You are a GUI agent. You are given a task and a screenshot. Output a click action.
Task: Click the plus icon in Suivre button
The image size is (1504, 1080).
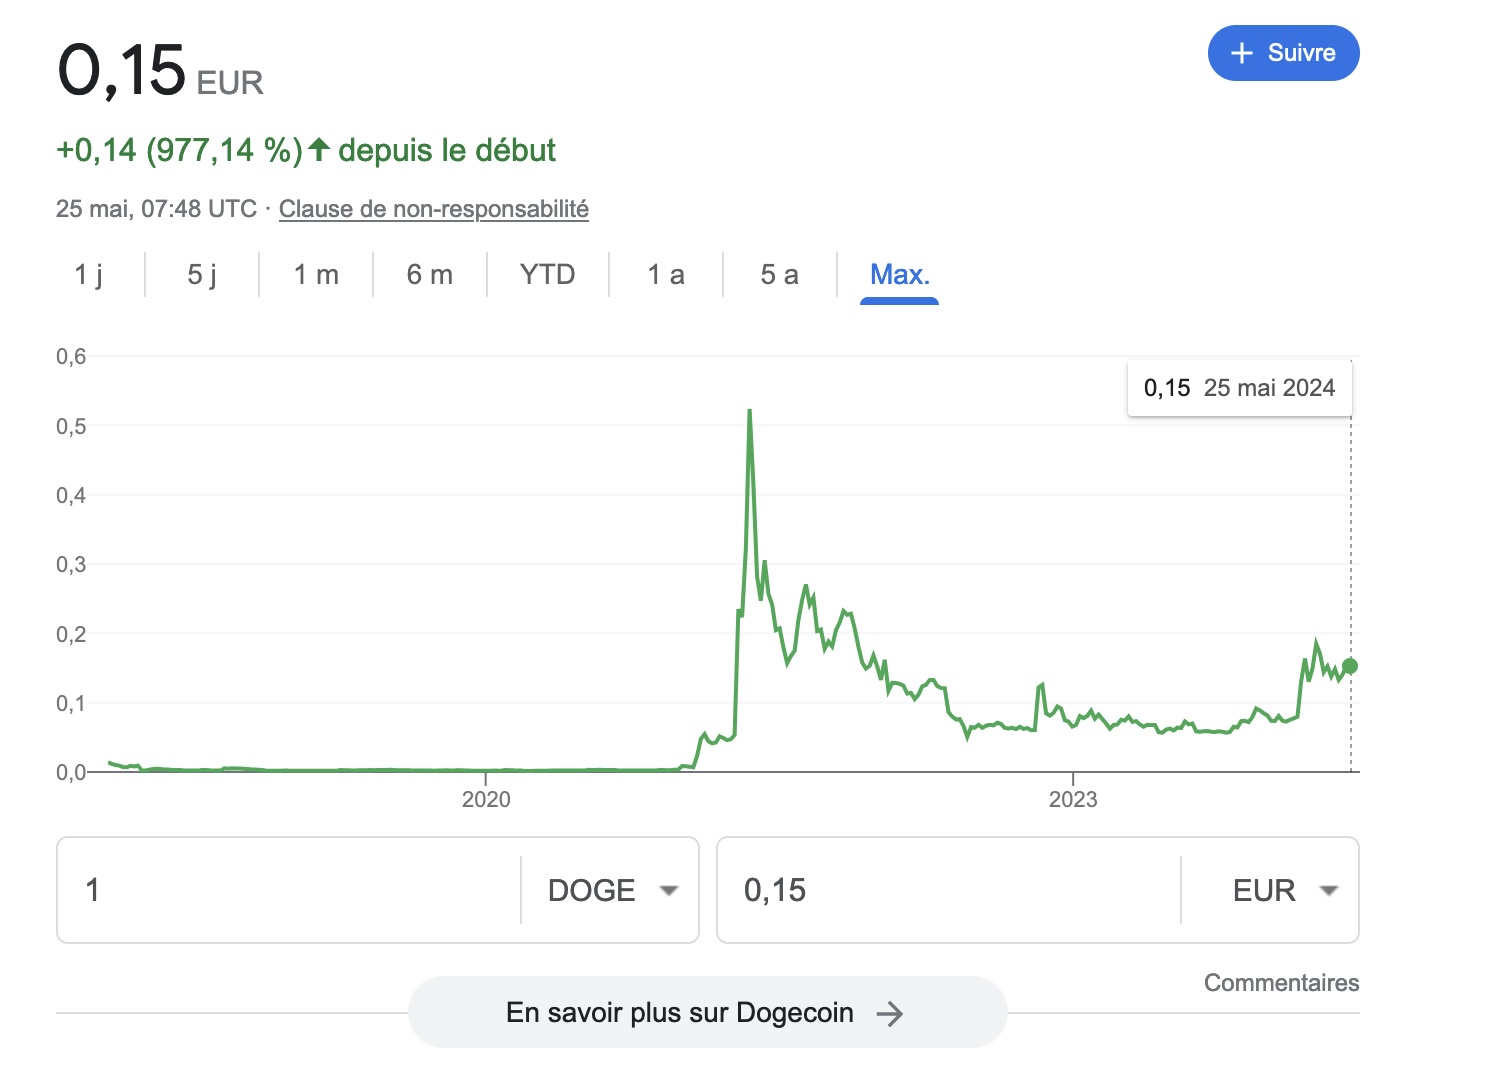coord(1242,53)
